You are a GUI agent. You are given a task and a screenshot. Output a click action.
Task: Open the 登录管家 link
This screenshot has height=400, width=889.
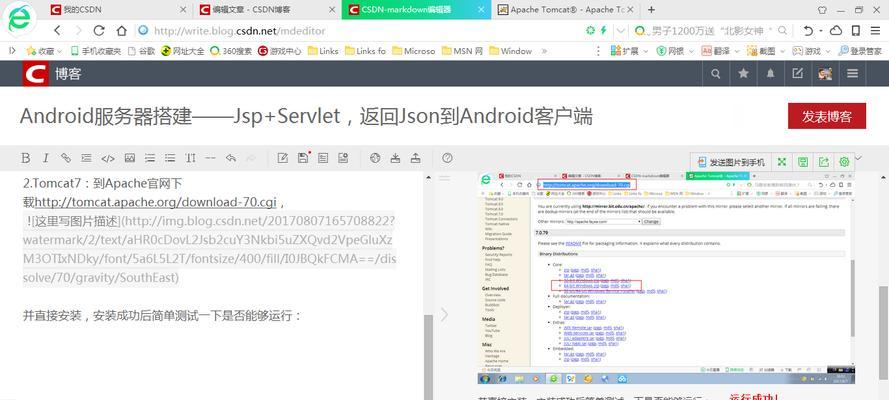click(x=860, y=51)
